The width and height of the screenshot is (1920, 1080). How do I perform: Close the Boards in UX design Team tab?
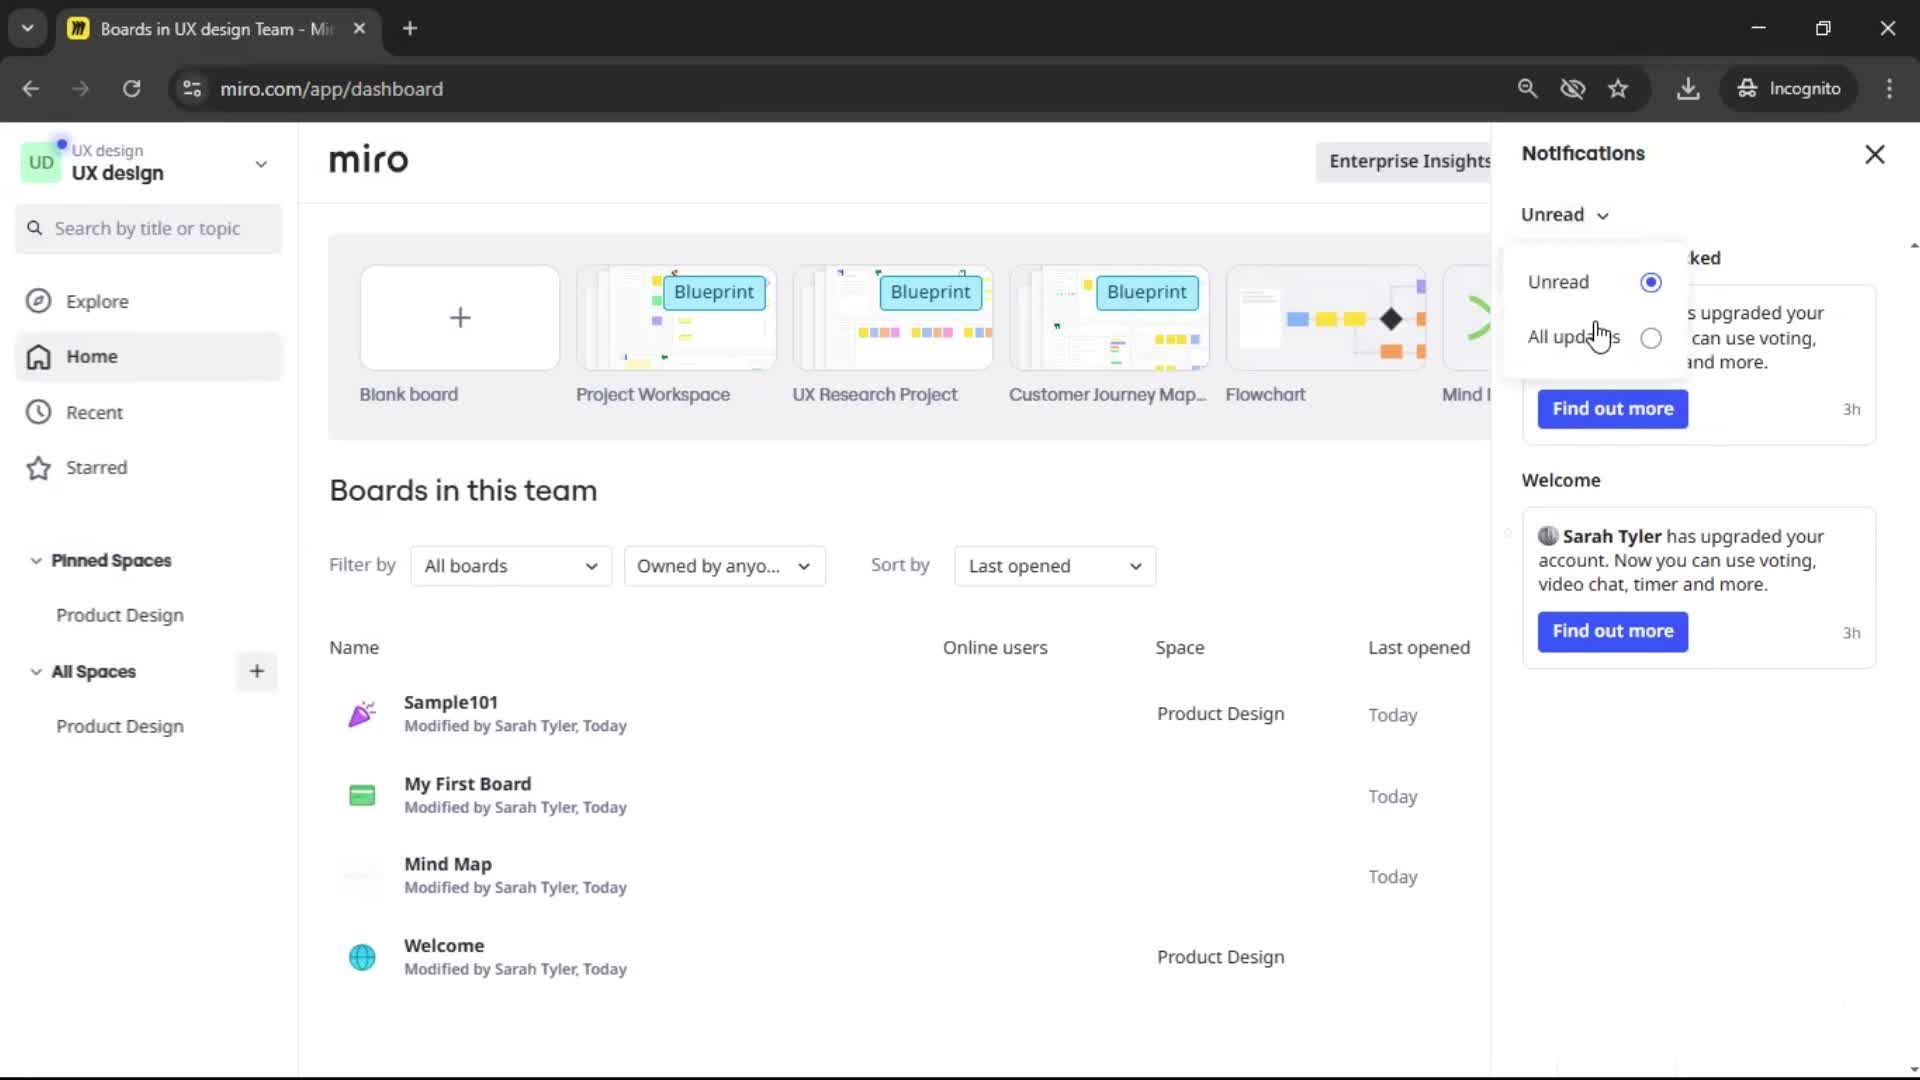point(359,29)
